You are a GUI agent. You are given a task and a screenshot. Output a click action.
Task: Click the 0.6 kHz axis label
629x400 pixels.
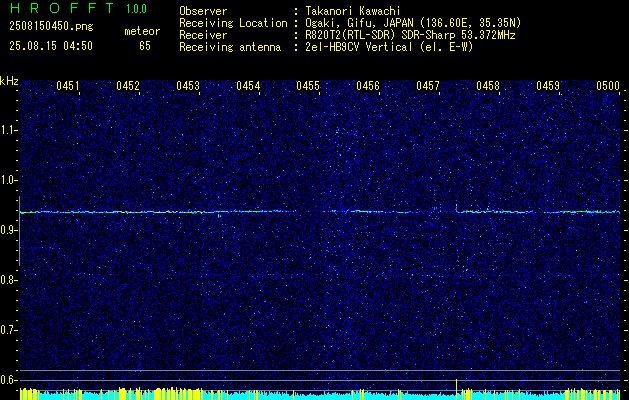8,380
